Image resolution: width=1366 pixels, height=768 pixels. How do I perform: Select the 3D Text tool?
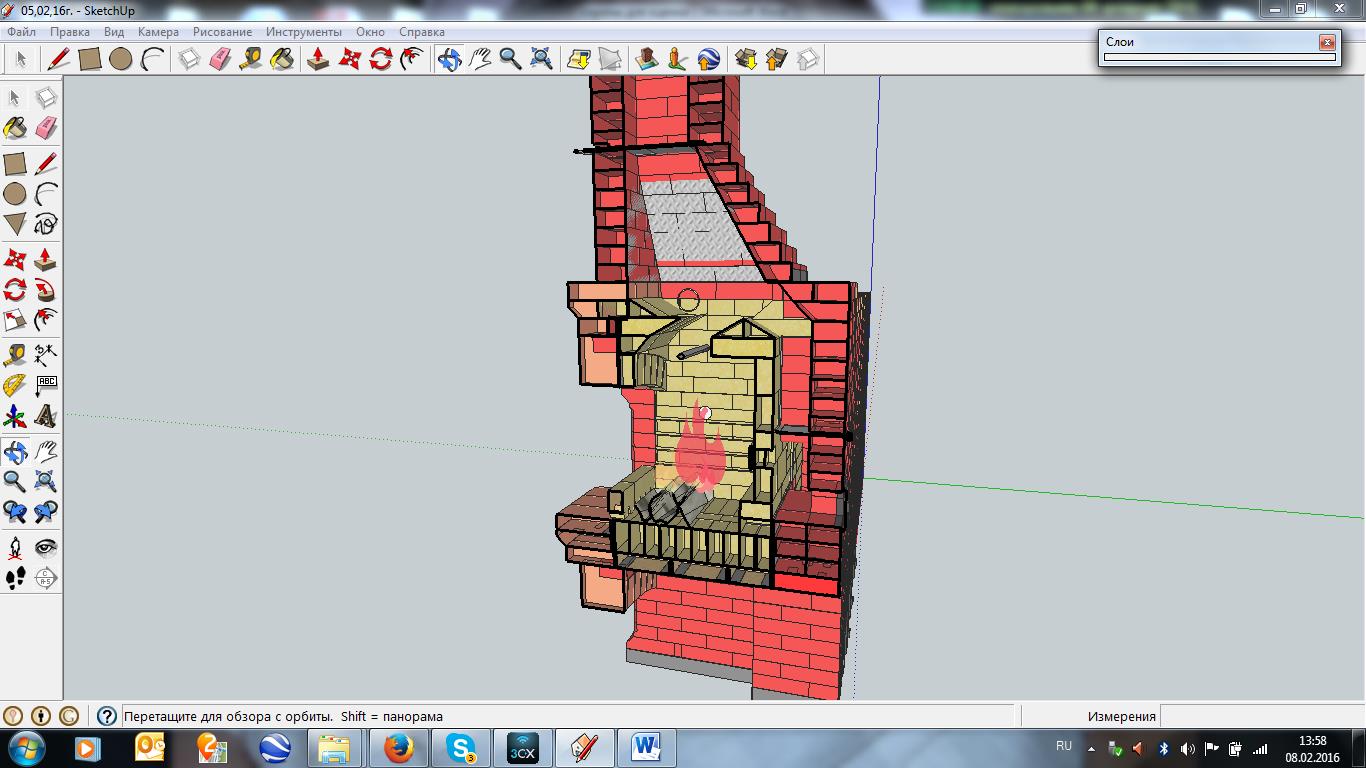tap(46, 416)
